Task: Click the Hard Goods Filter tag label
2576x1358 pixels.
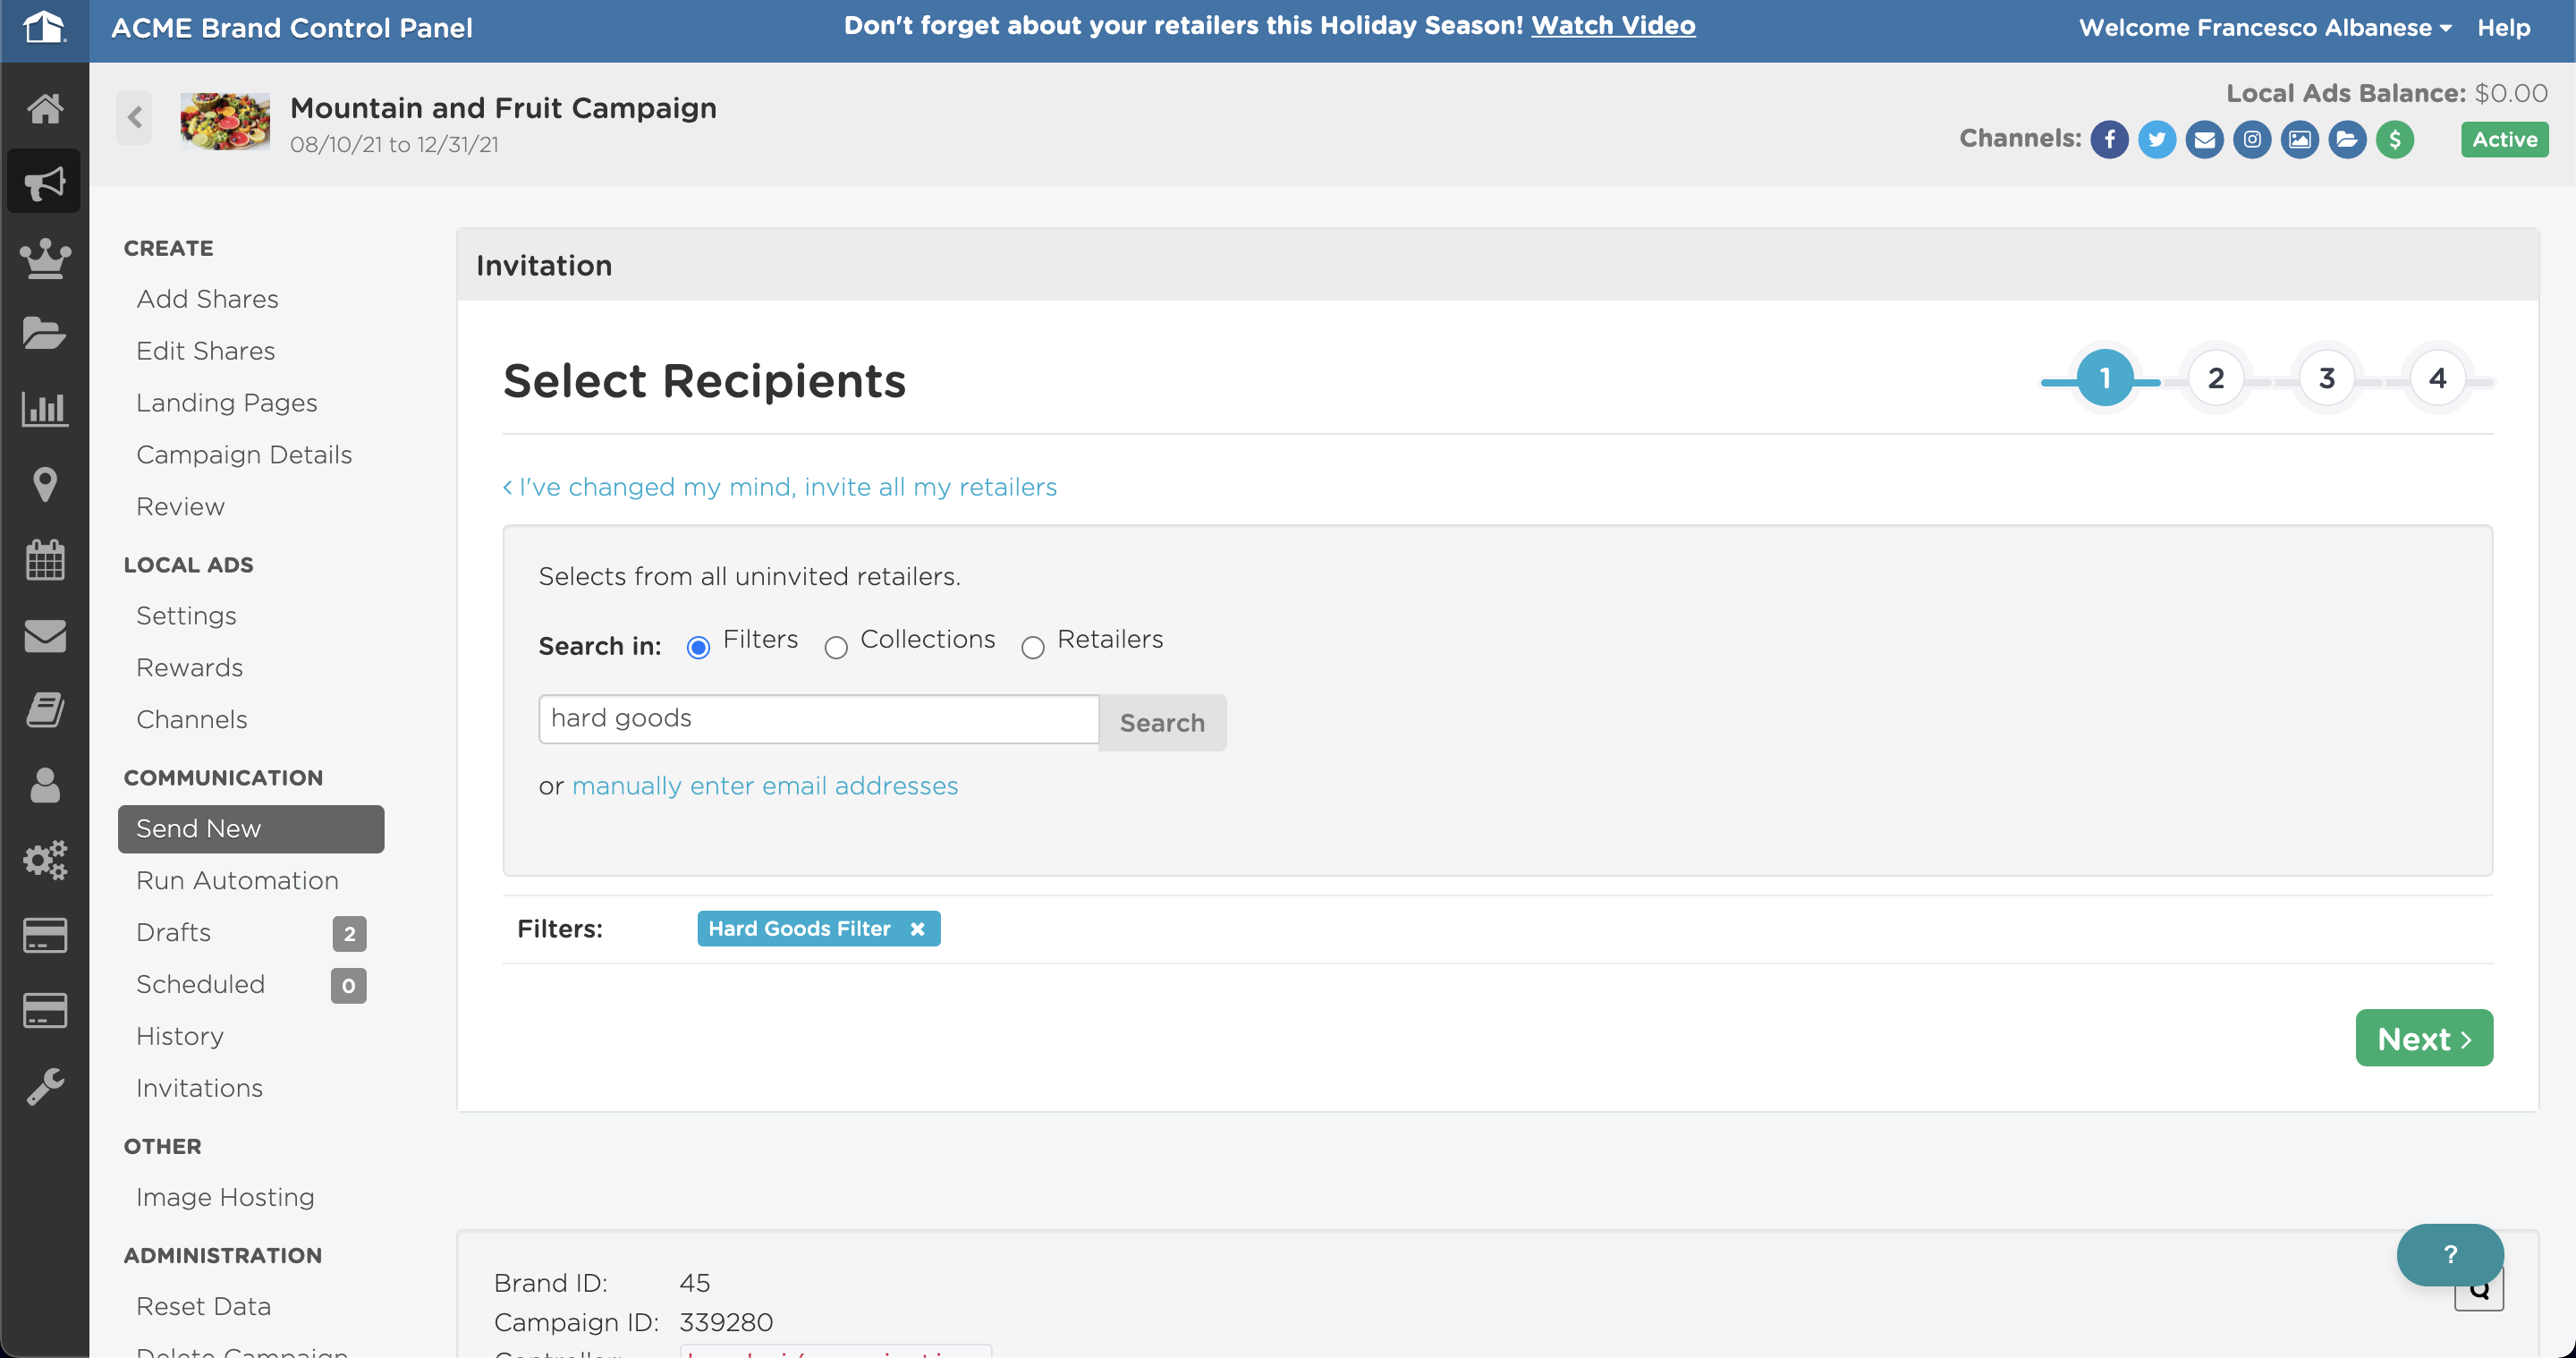Action: 799,929
